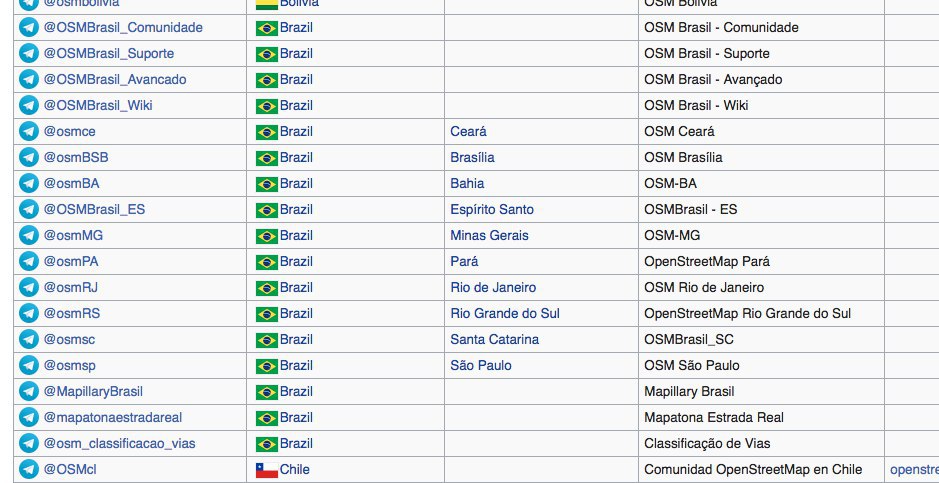This screenshot has width=939, height=483.
Task: Click Brazil flag in @osmsp row
Action: (x=266, y=366)
